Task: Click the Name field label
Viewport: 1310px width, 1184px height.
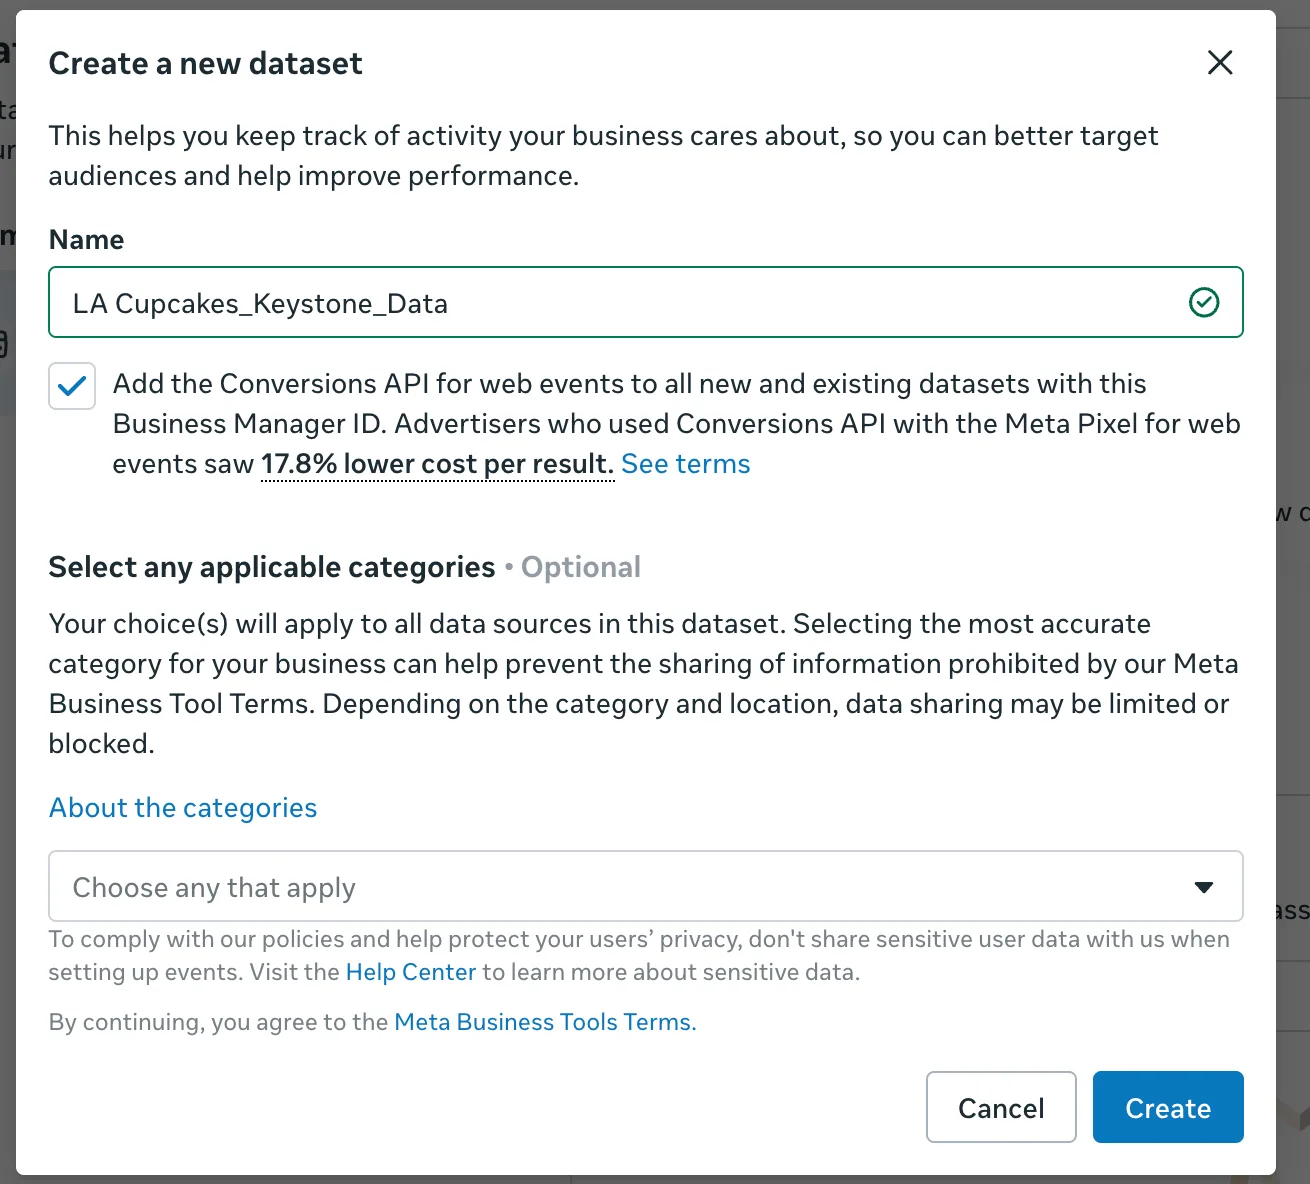Action: coord(87,240)
